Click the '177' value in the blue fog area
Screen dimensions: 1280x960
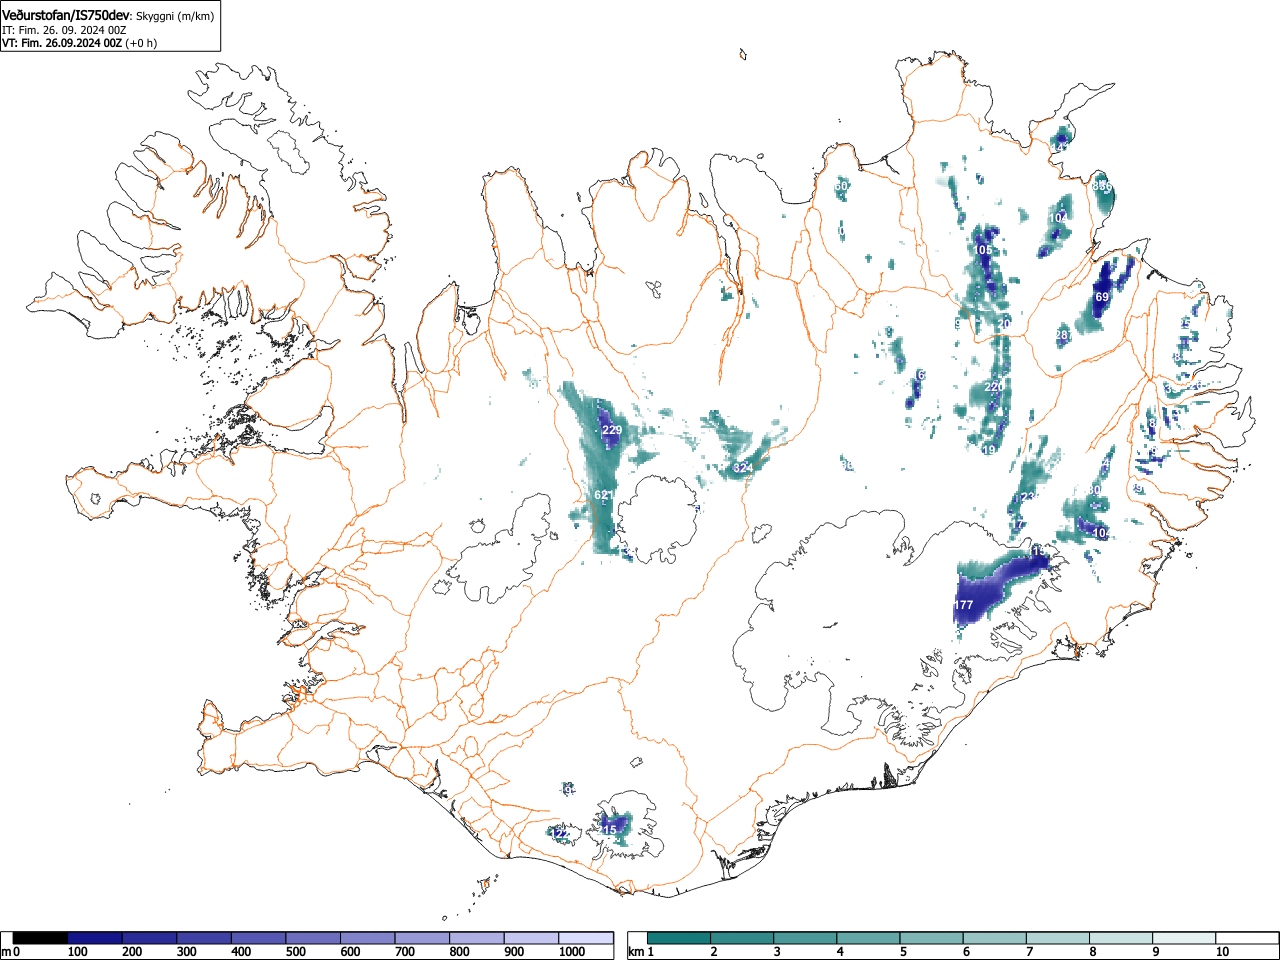click(x=963, y=605)
